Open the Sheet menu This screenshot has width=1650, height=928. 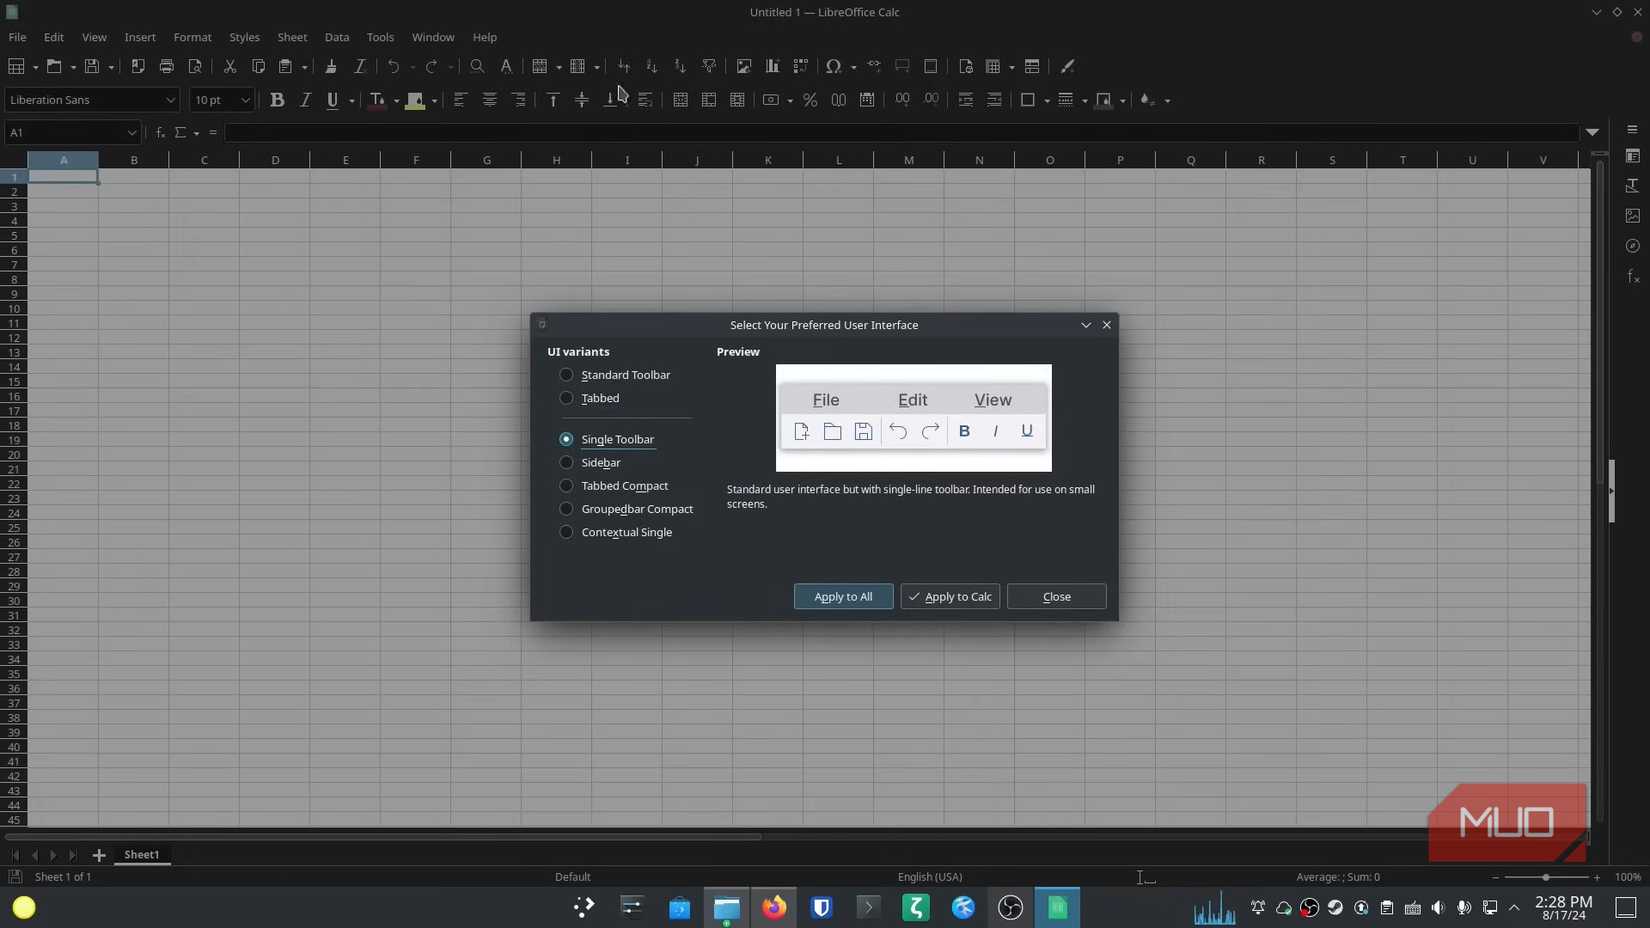click(292, 37)
